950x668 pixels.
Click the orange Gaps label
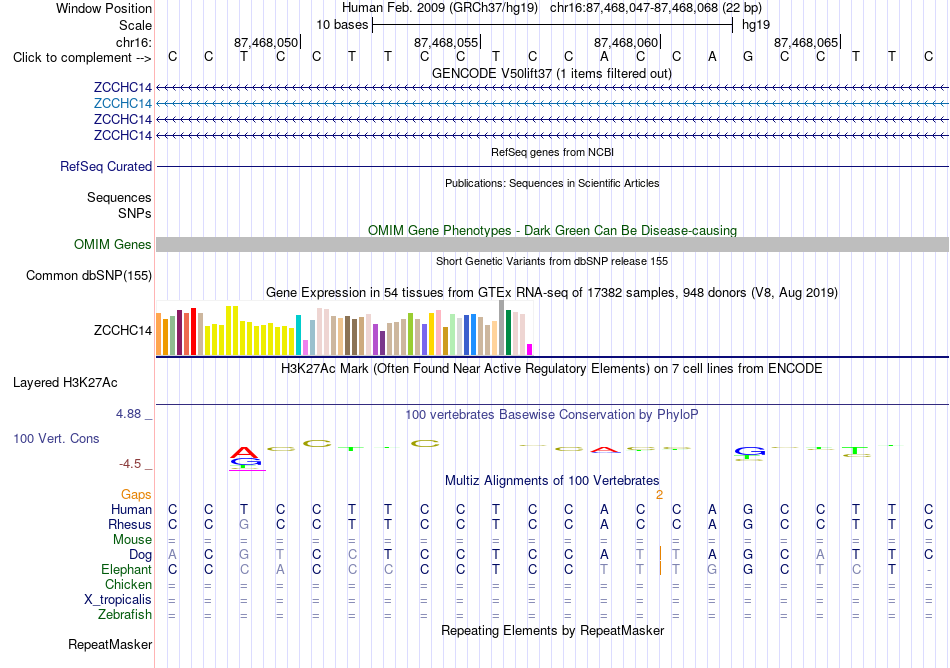tap(136, 495)
